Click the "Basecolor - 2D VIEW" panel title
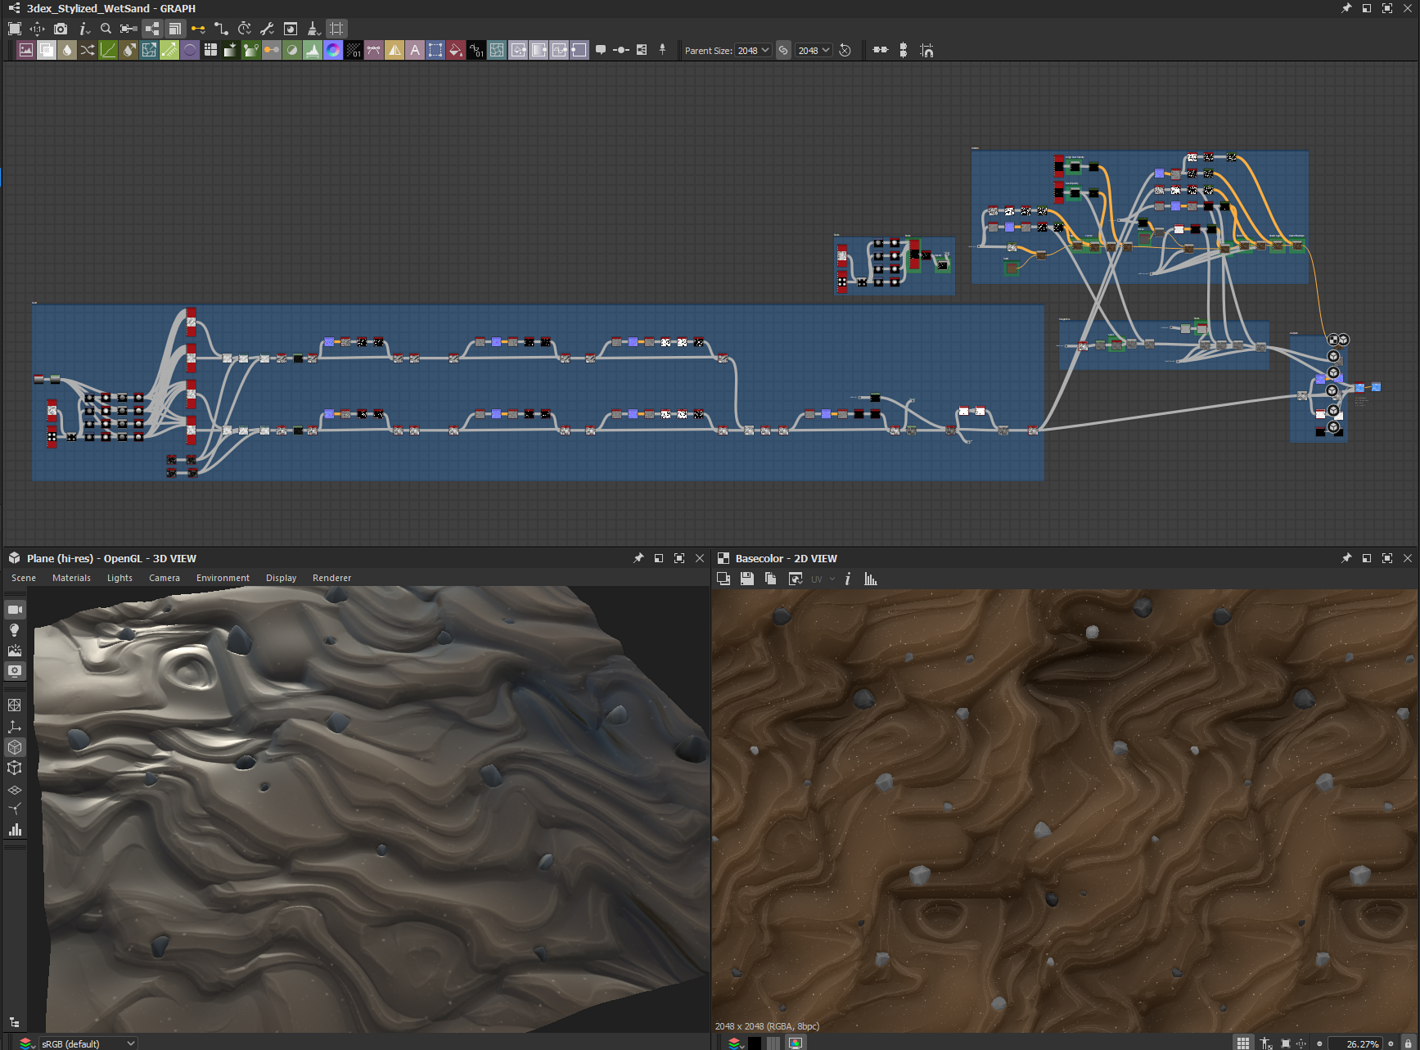 pyautogui.click(x=786, y=558)
